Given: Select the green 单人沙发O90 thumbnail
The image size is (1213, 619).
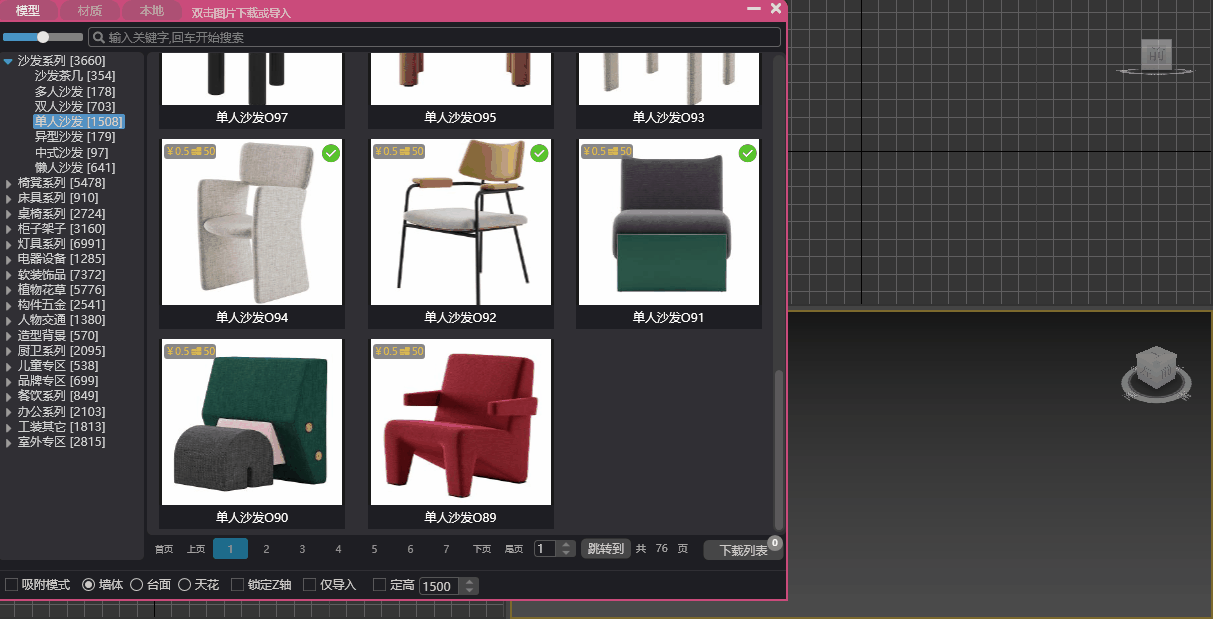Looking at the screenshot, I should [252, 422].
